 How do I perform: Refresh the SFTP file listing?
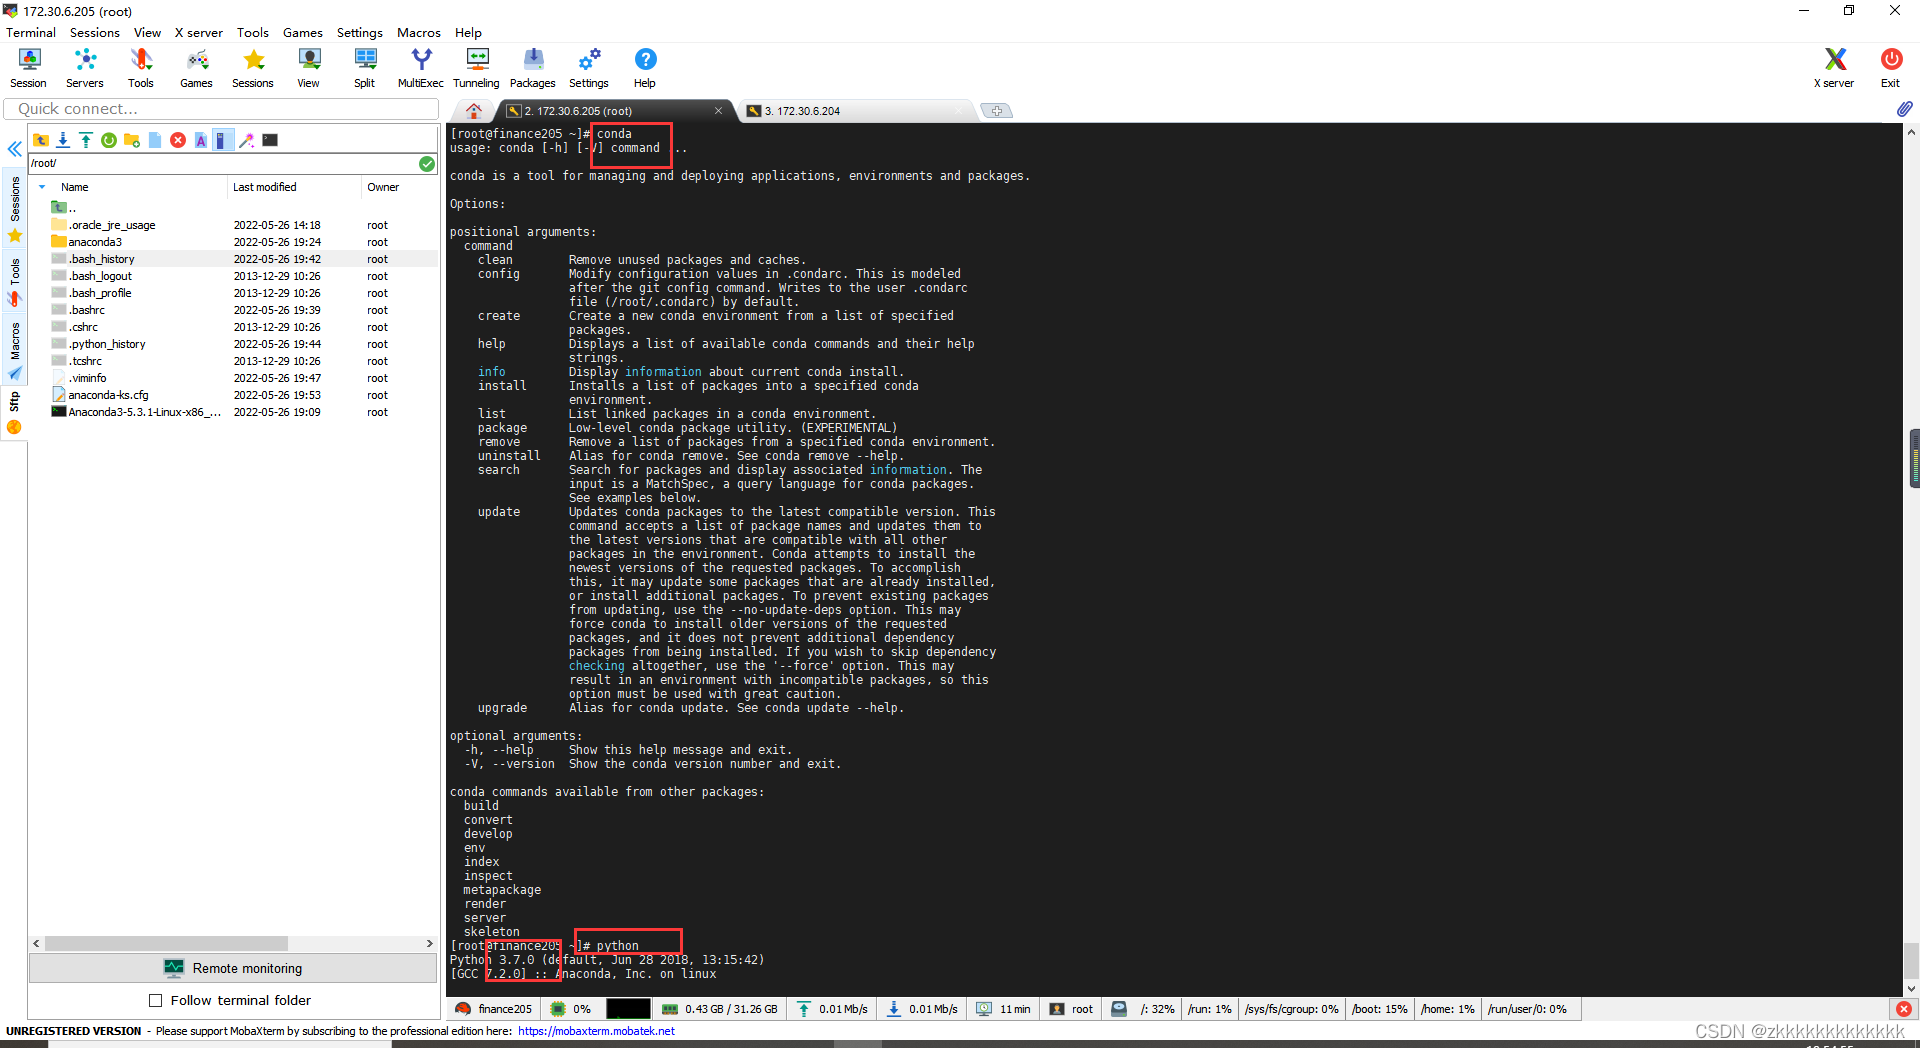(x=108, y=140)
